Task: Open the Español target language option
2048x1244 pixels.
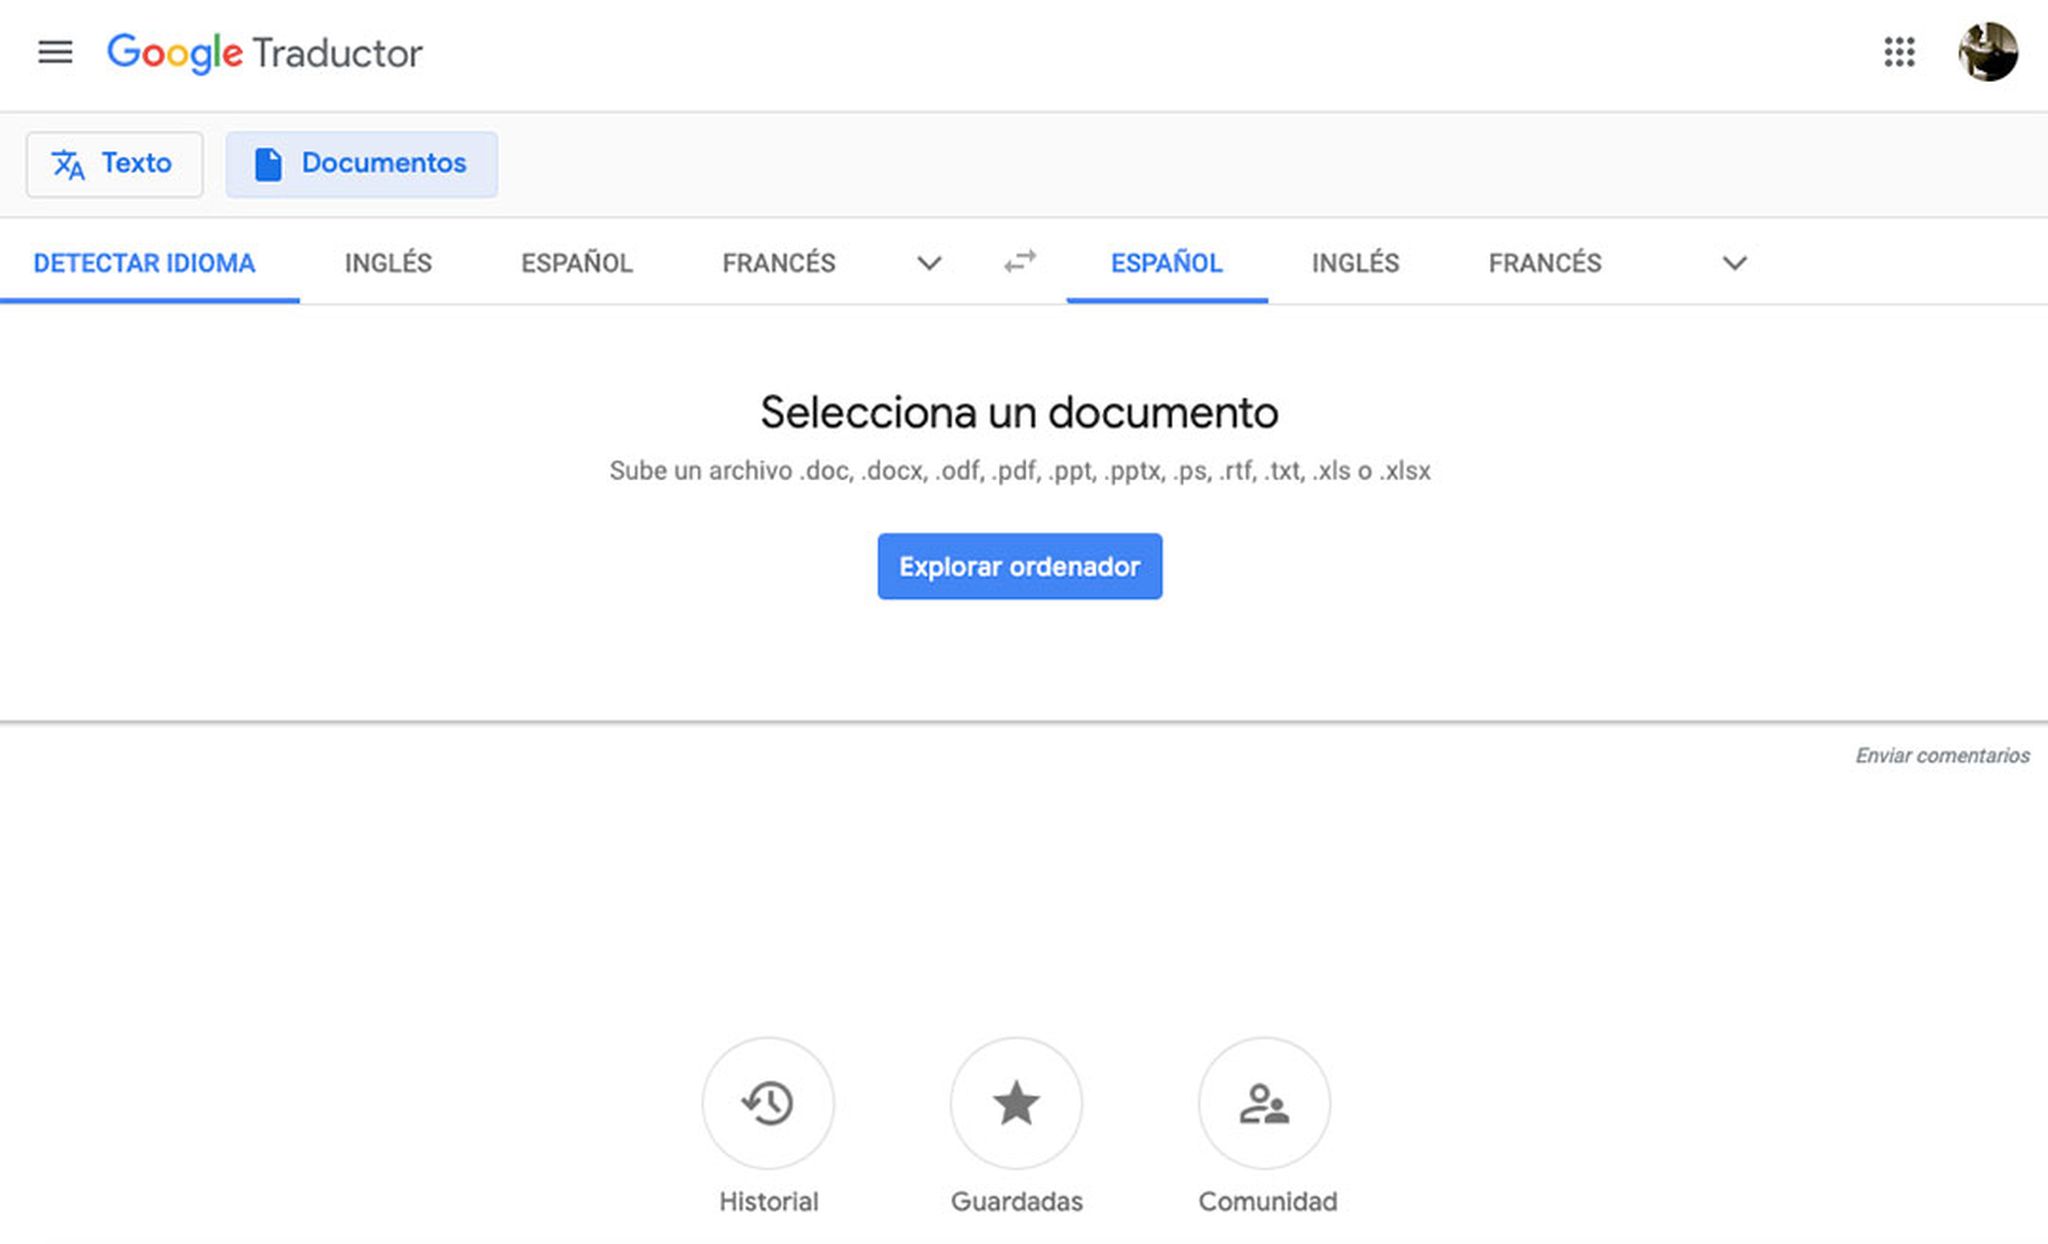Action: pos(1166,263)
